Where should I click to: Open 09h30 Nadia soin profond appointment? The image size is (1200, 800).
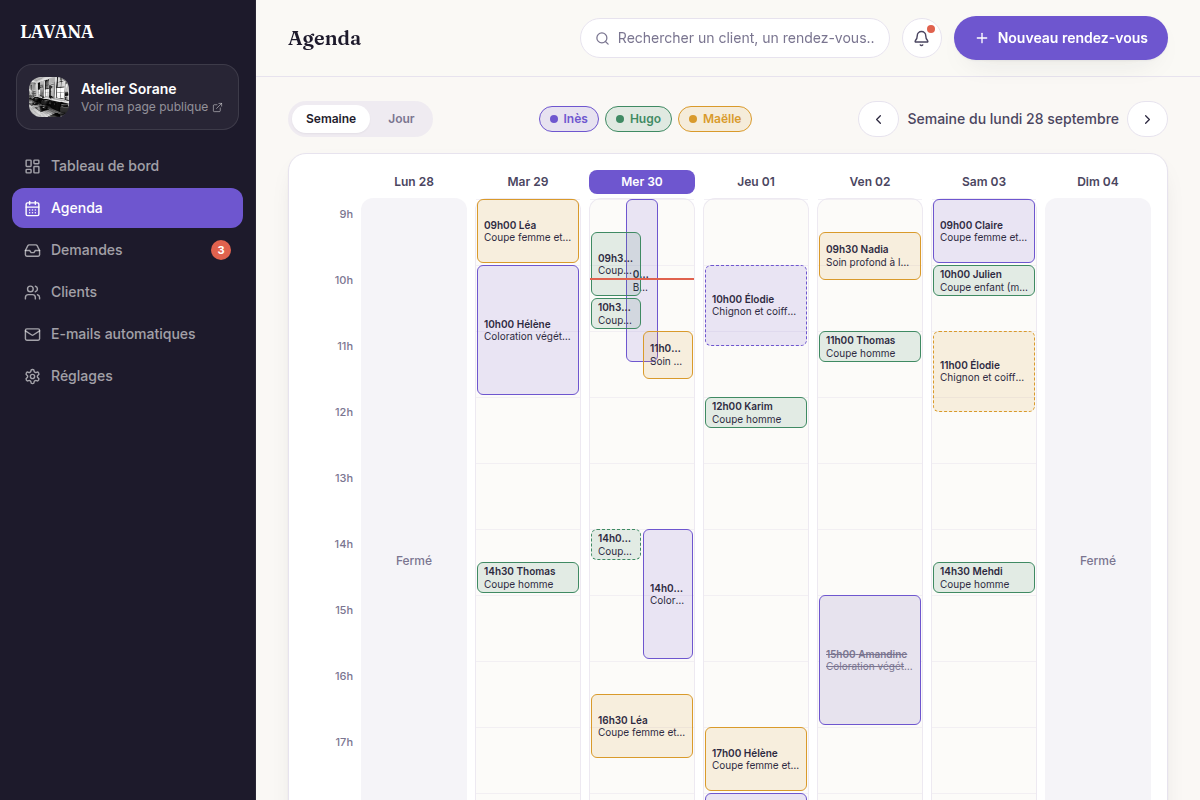point(870,256)
